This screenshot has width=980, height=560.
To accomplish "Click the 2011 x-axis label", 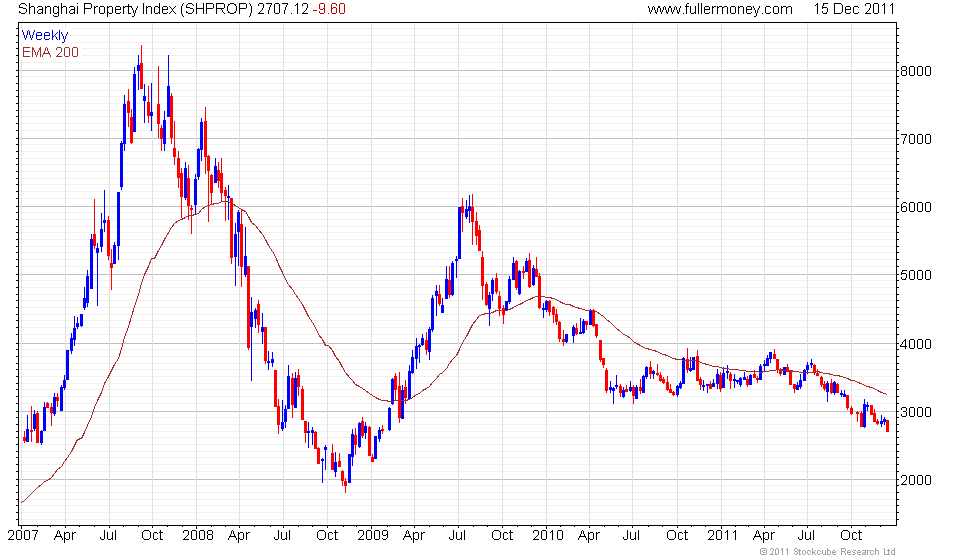I will 722,536.
